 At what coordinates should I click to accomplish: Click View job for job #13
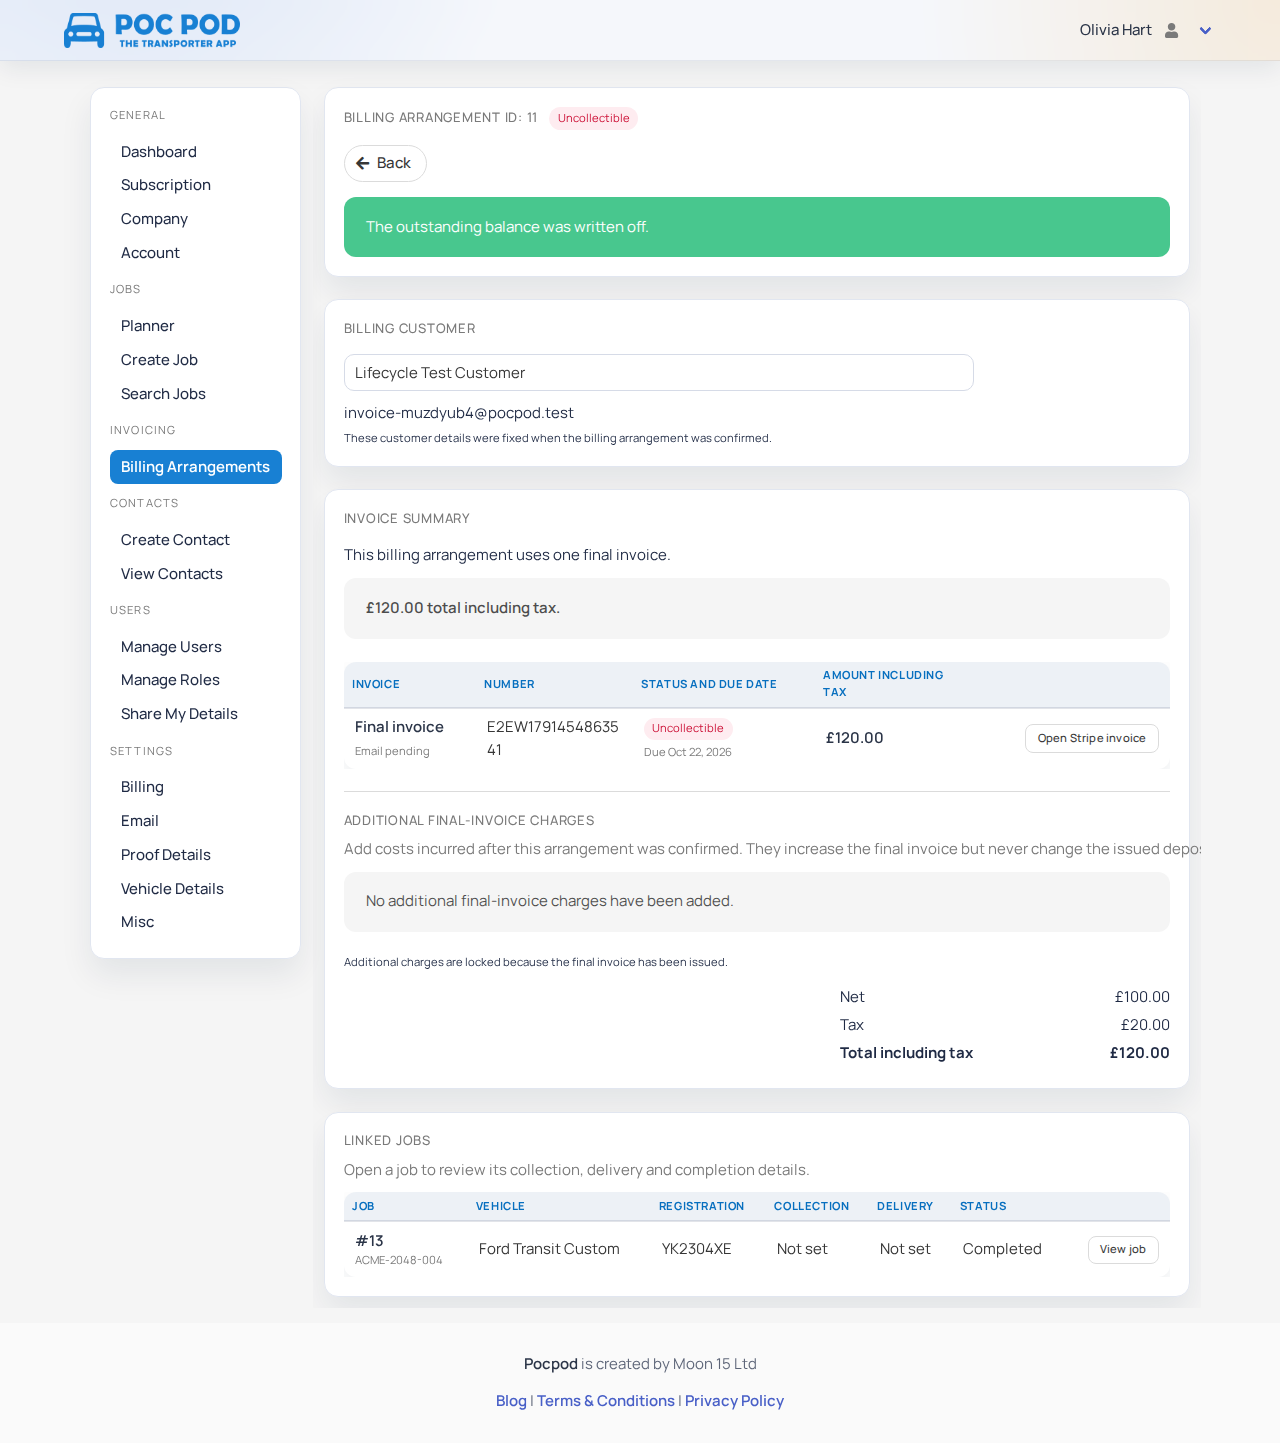tap(1123, 1250)
